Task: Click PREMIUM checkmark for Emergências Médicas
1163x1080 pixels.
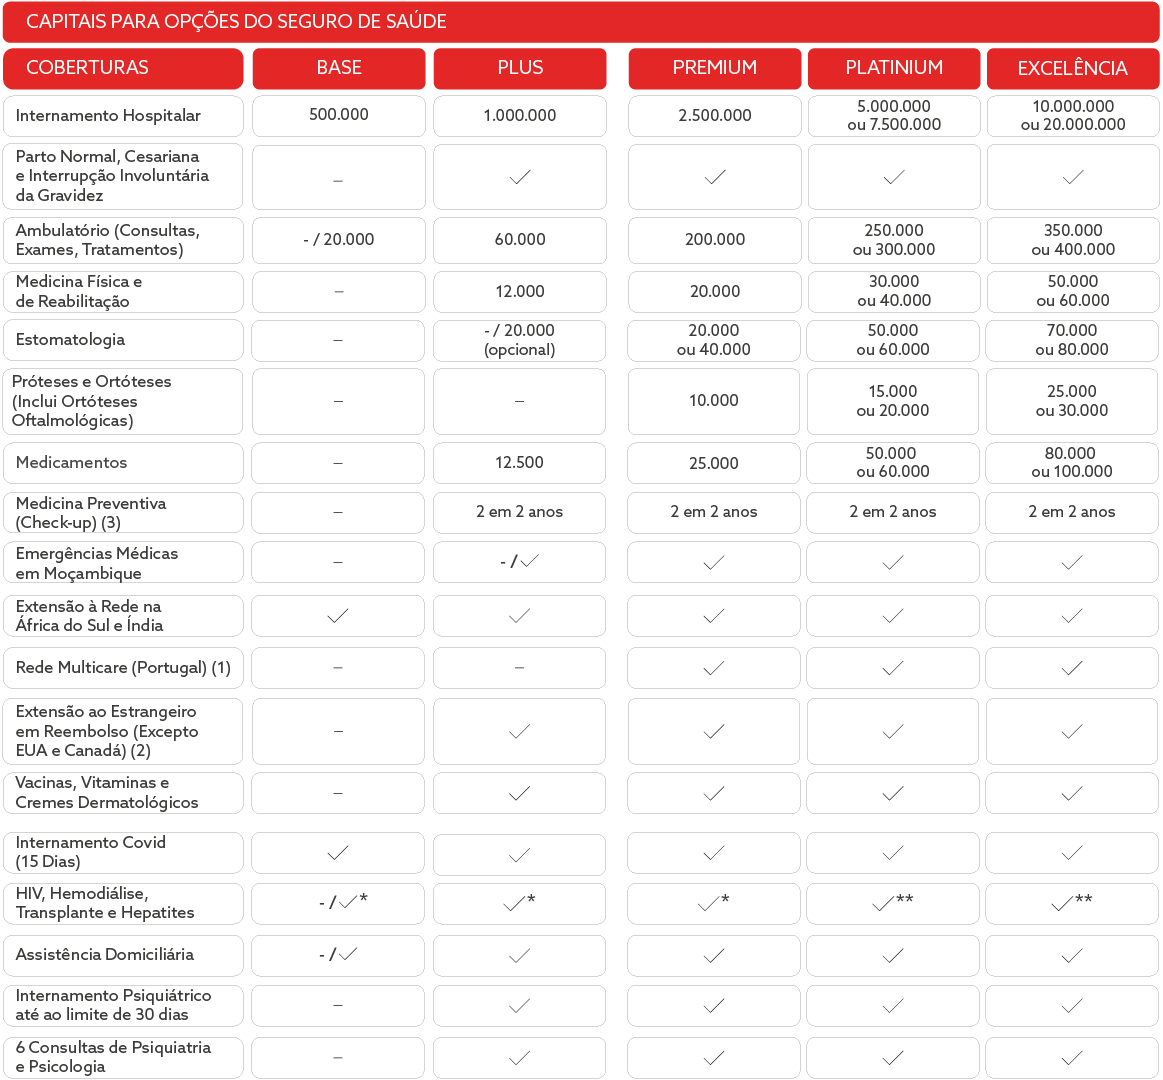Action: [714, 563]
